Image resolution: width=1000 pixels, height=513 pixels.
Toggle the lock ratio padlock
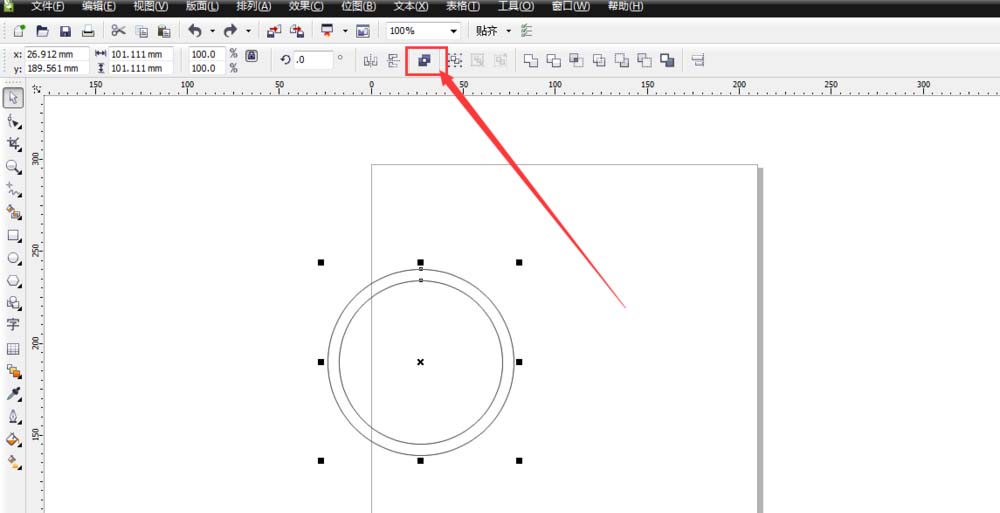pos(252,56)
